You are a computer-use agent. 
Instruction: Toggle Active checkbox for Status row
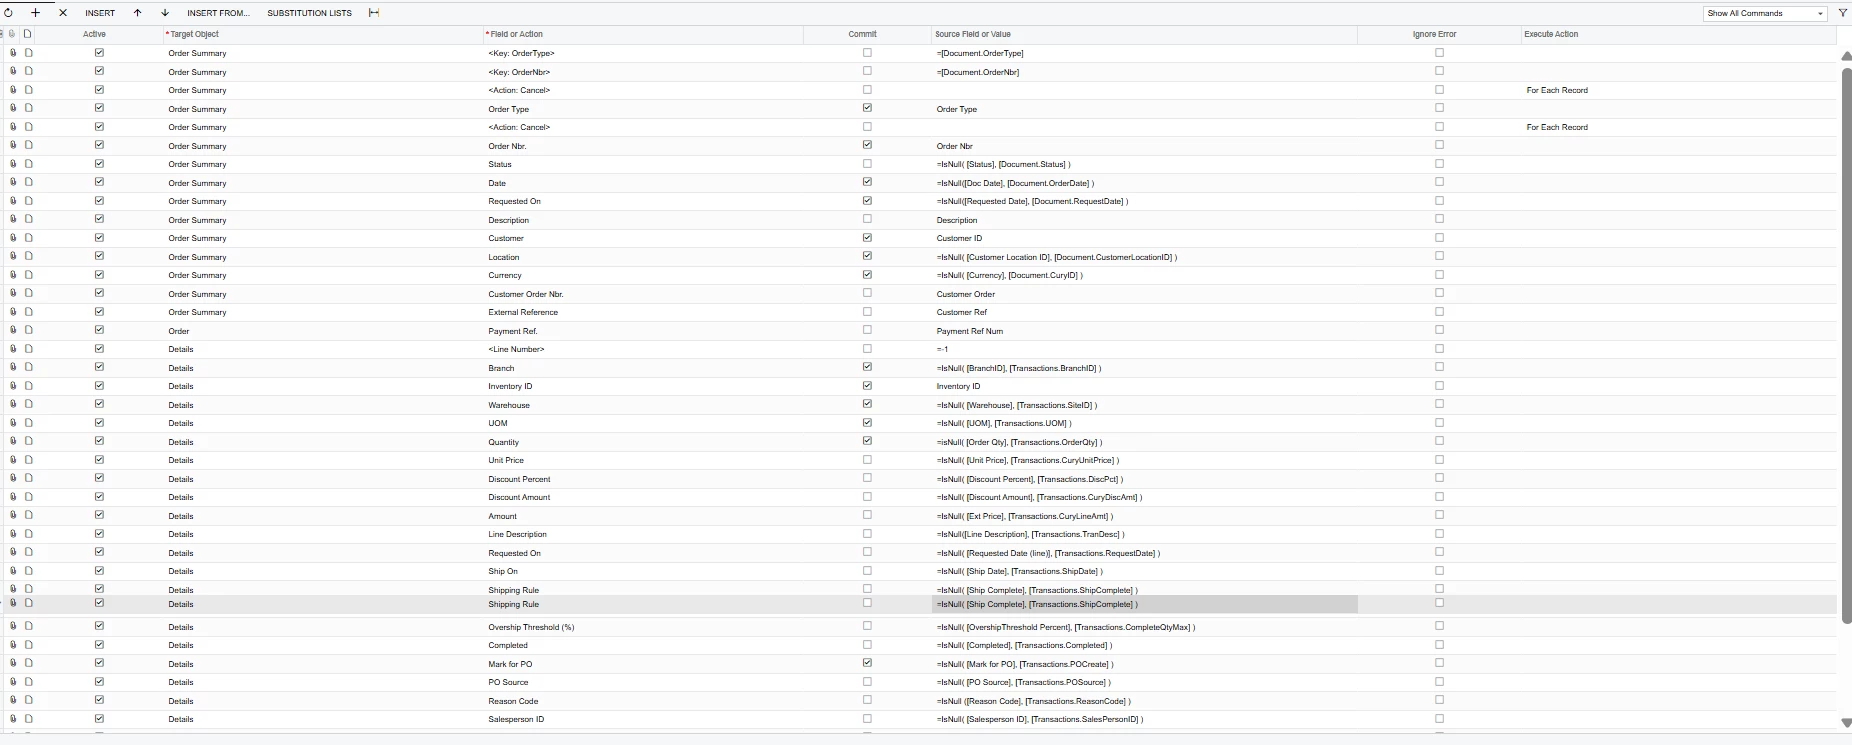(99, 163)
